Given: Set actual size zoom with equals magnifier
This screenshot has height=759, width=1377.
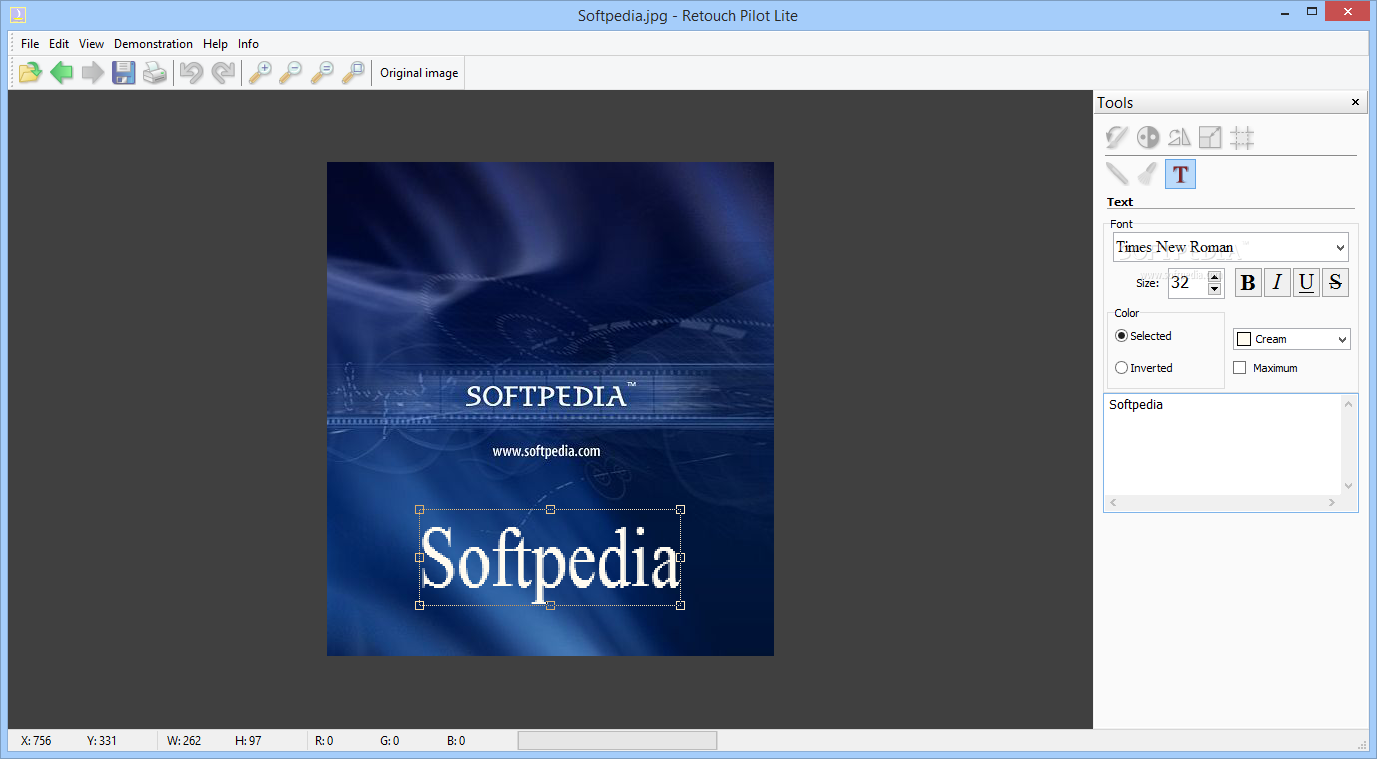Looking at the screenshot, I should pos(322,72).
